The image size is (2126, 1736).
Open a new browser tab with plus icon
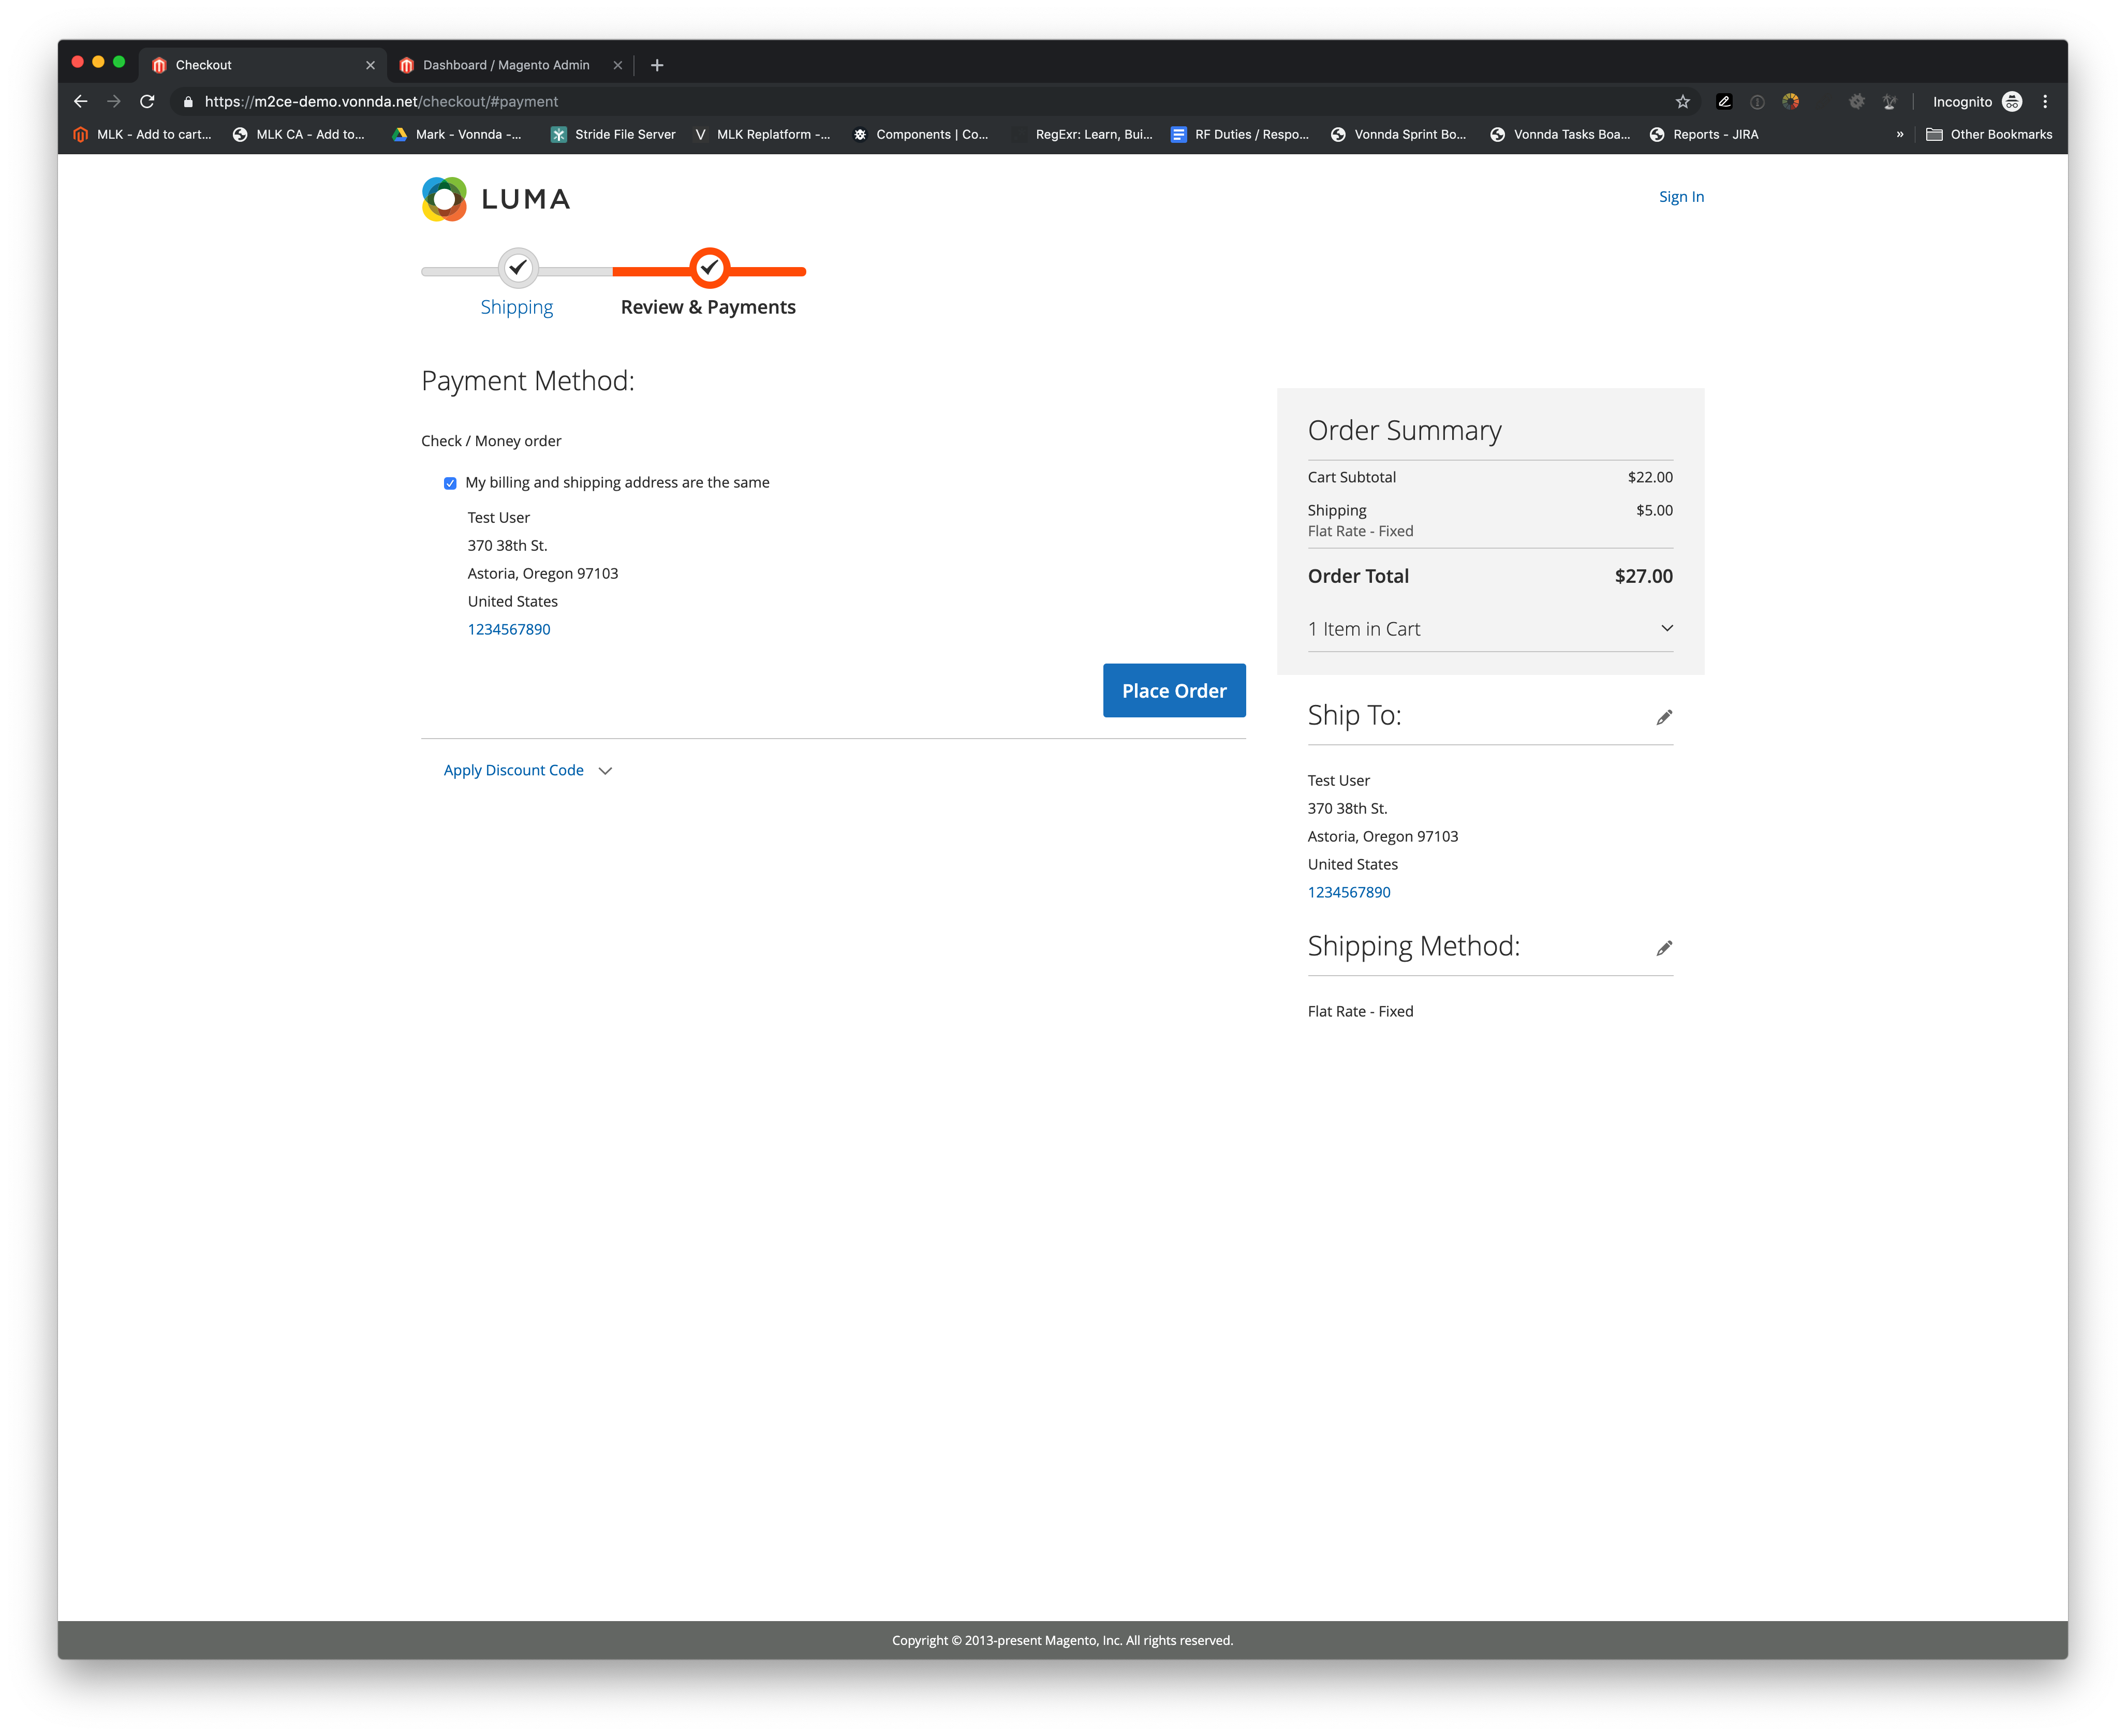[657, 64]
